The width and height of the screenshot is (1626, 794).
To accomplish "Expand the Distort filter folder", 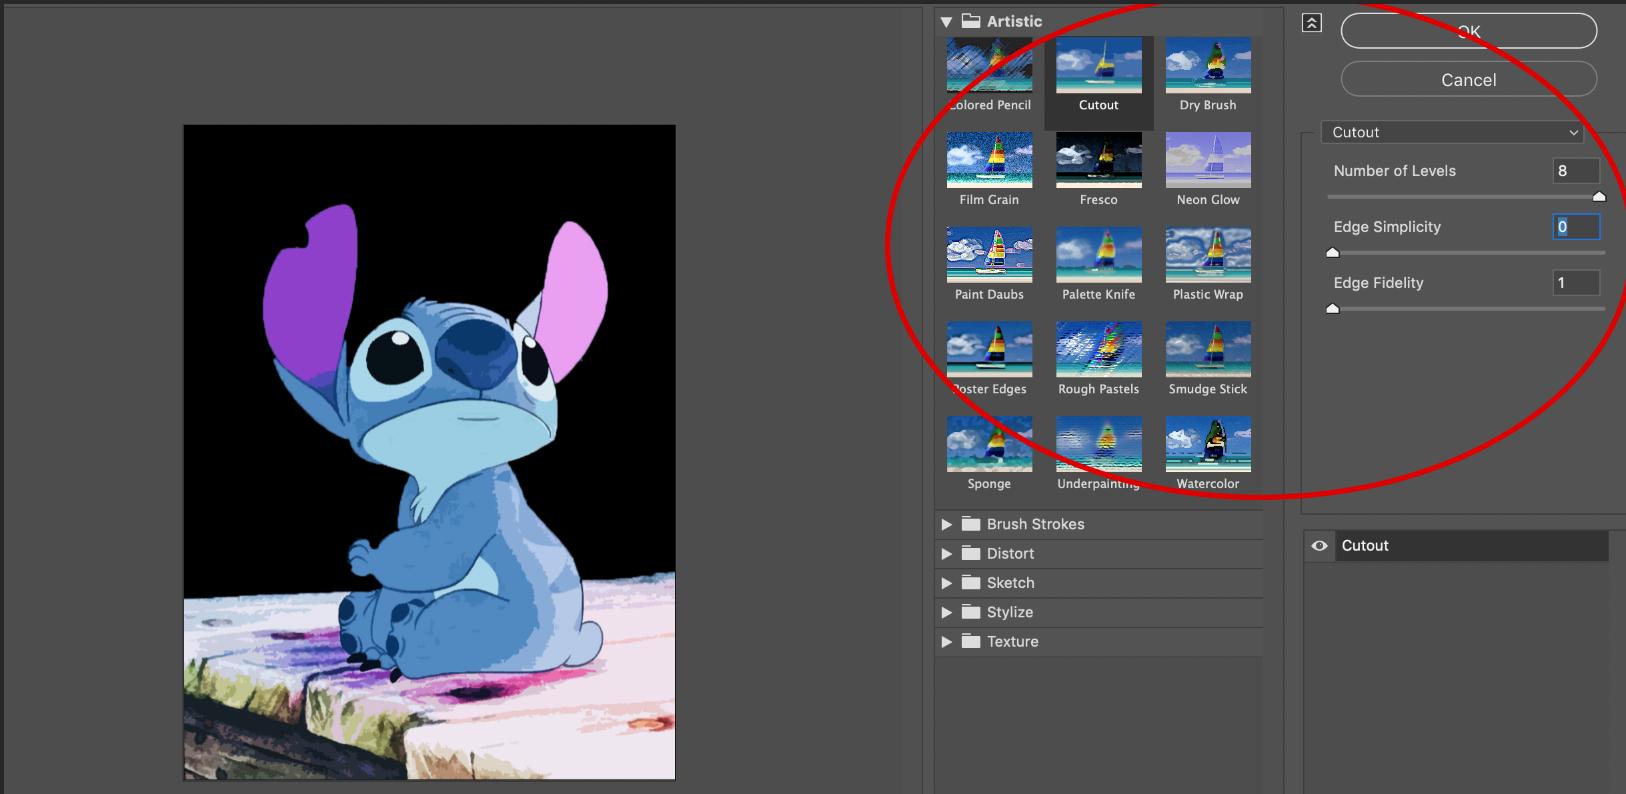I will pyautogui.click(x=946, y=553).
